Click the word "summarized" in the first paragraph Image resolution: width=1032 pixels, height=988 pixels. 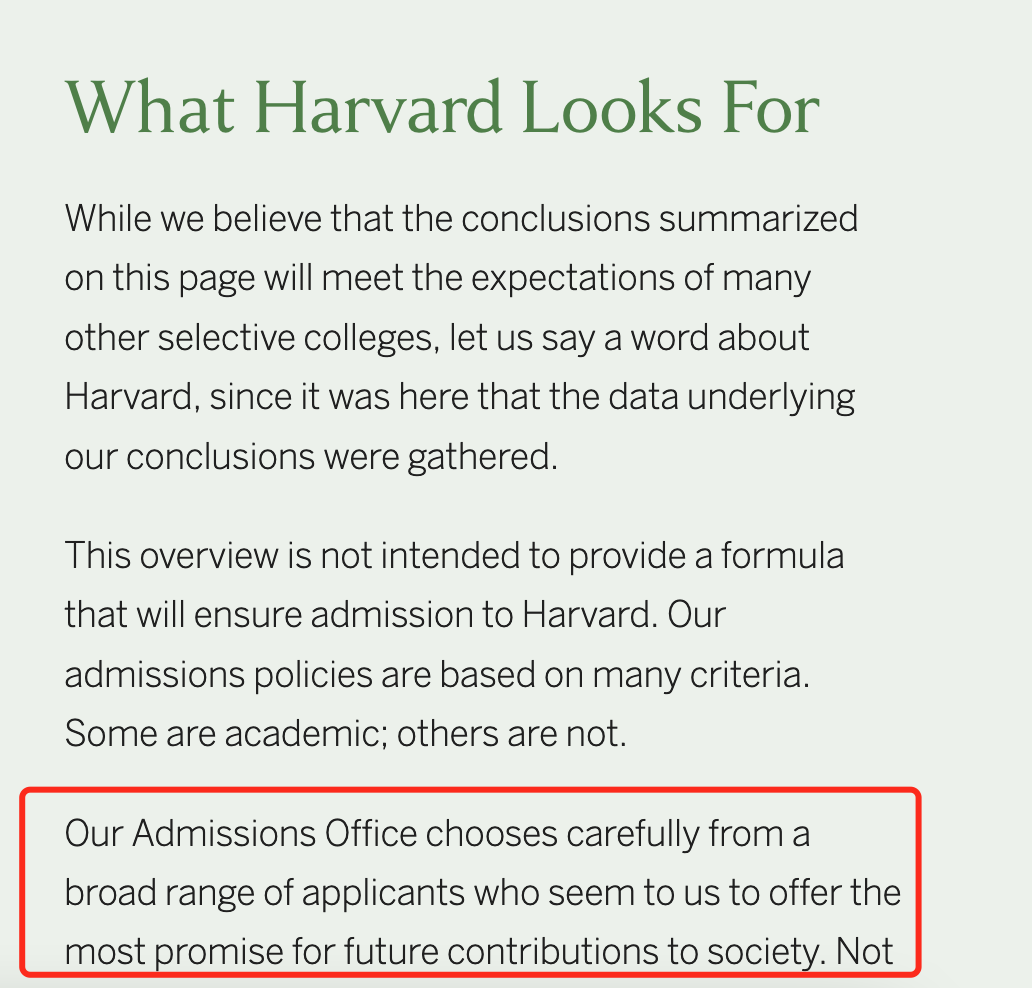758,219
